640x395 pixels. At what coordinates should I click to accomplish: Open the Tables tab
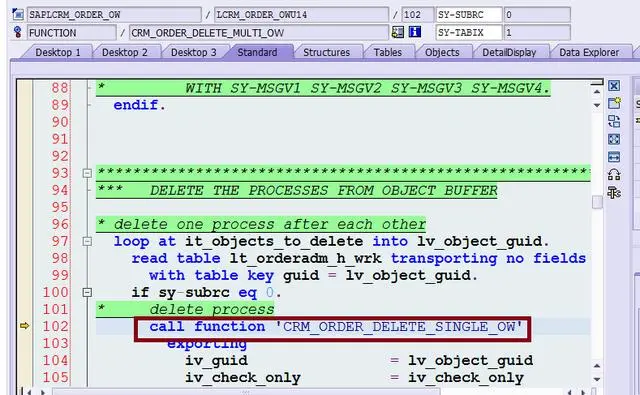(x=388, y=52)
